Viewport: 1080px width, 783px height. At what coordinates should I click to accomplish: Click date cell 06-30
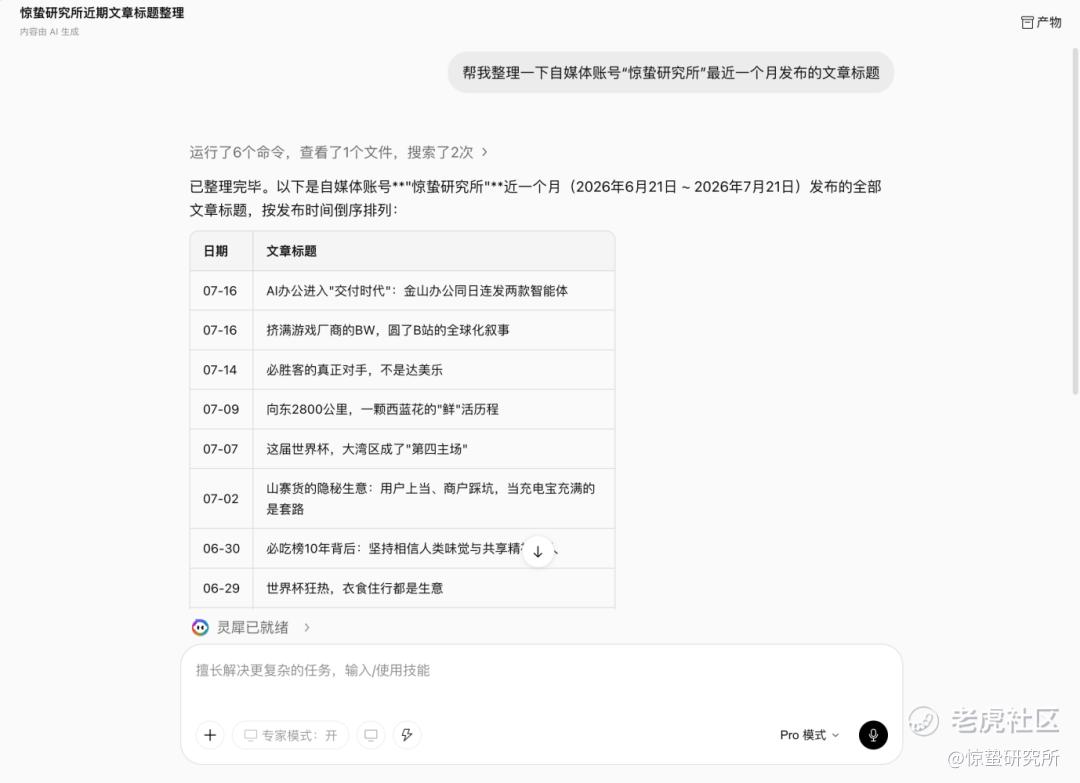pos(221,549)
